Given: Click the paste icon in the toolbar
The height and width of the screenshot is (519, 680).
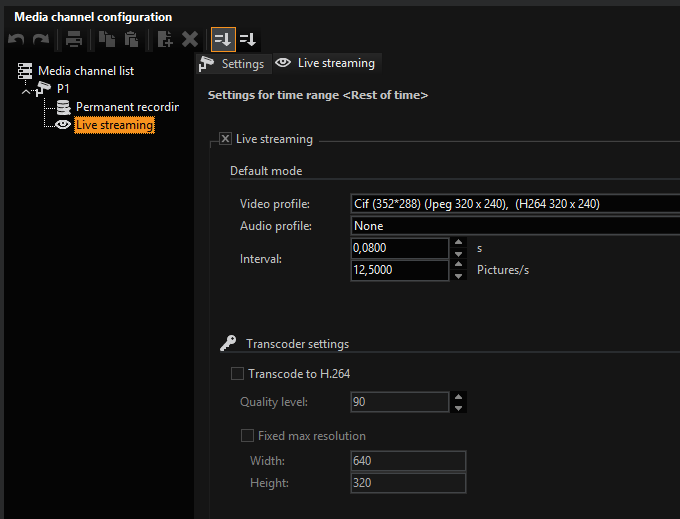Looking at the screenshot, I should (x=131, y=40).
